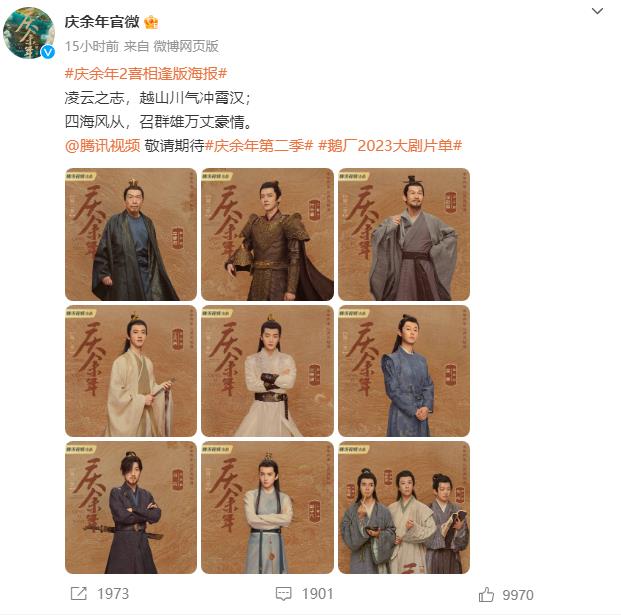Click the repost share icon
Image resolution: width=621 pixels, height=615 pixels.
78,593
